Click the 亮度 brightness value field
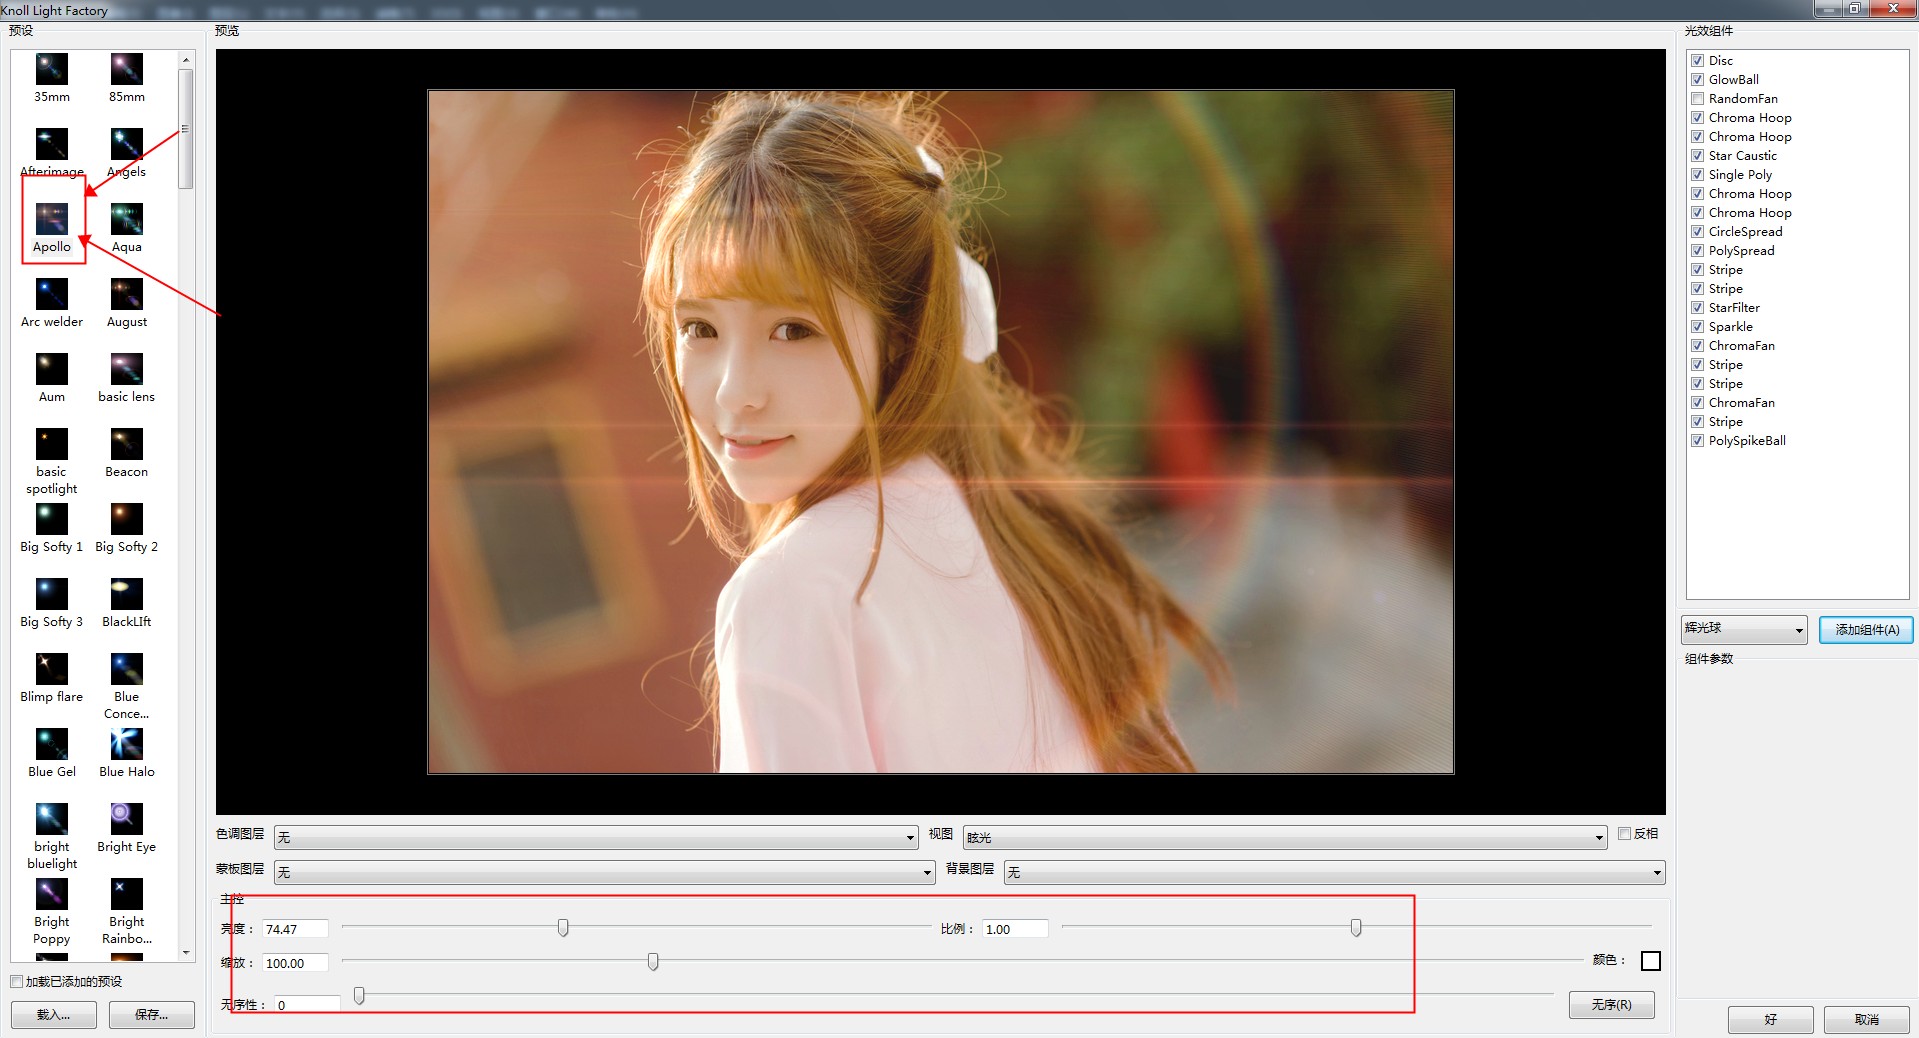 (x=294, y=929)
